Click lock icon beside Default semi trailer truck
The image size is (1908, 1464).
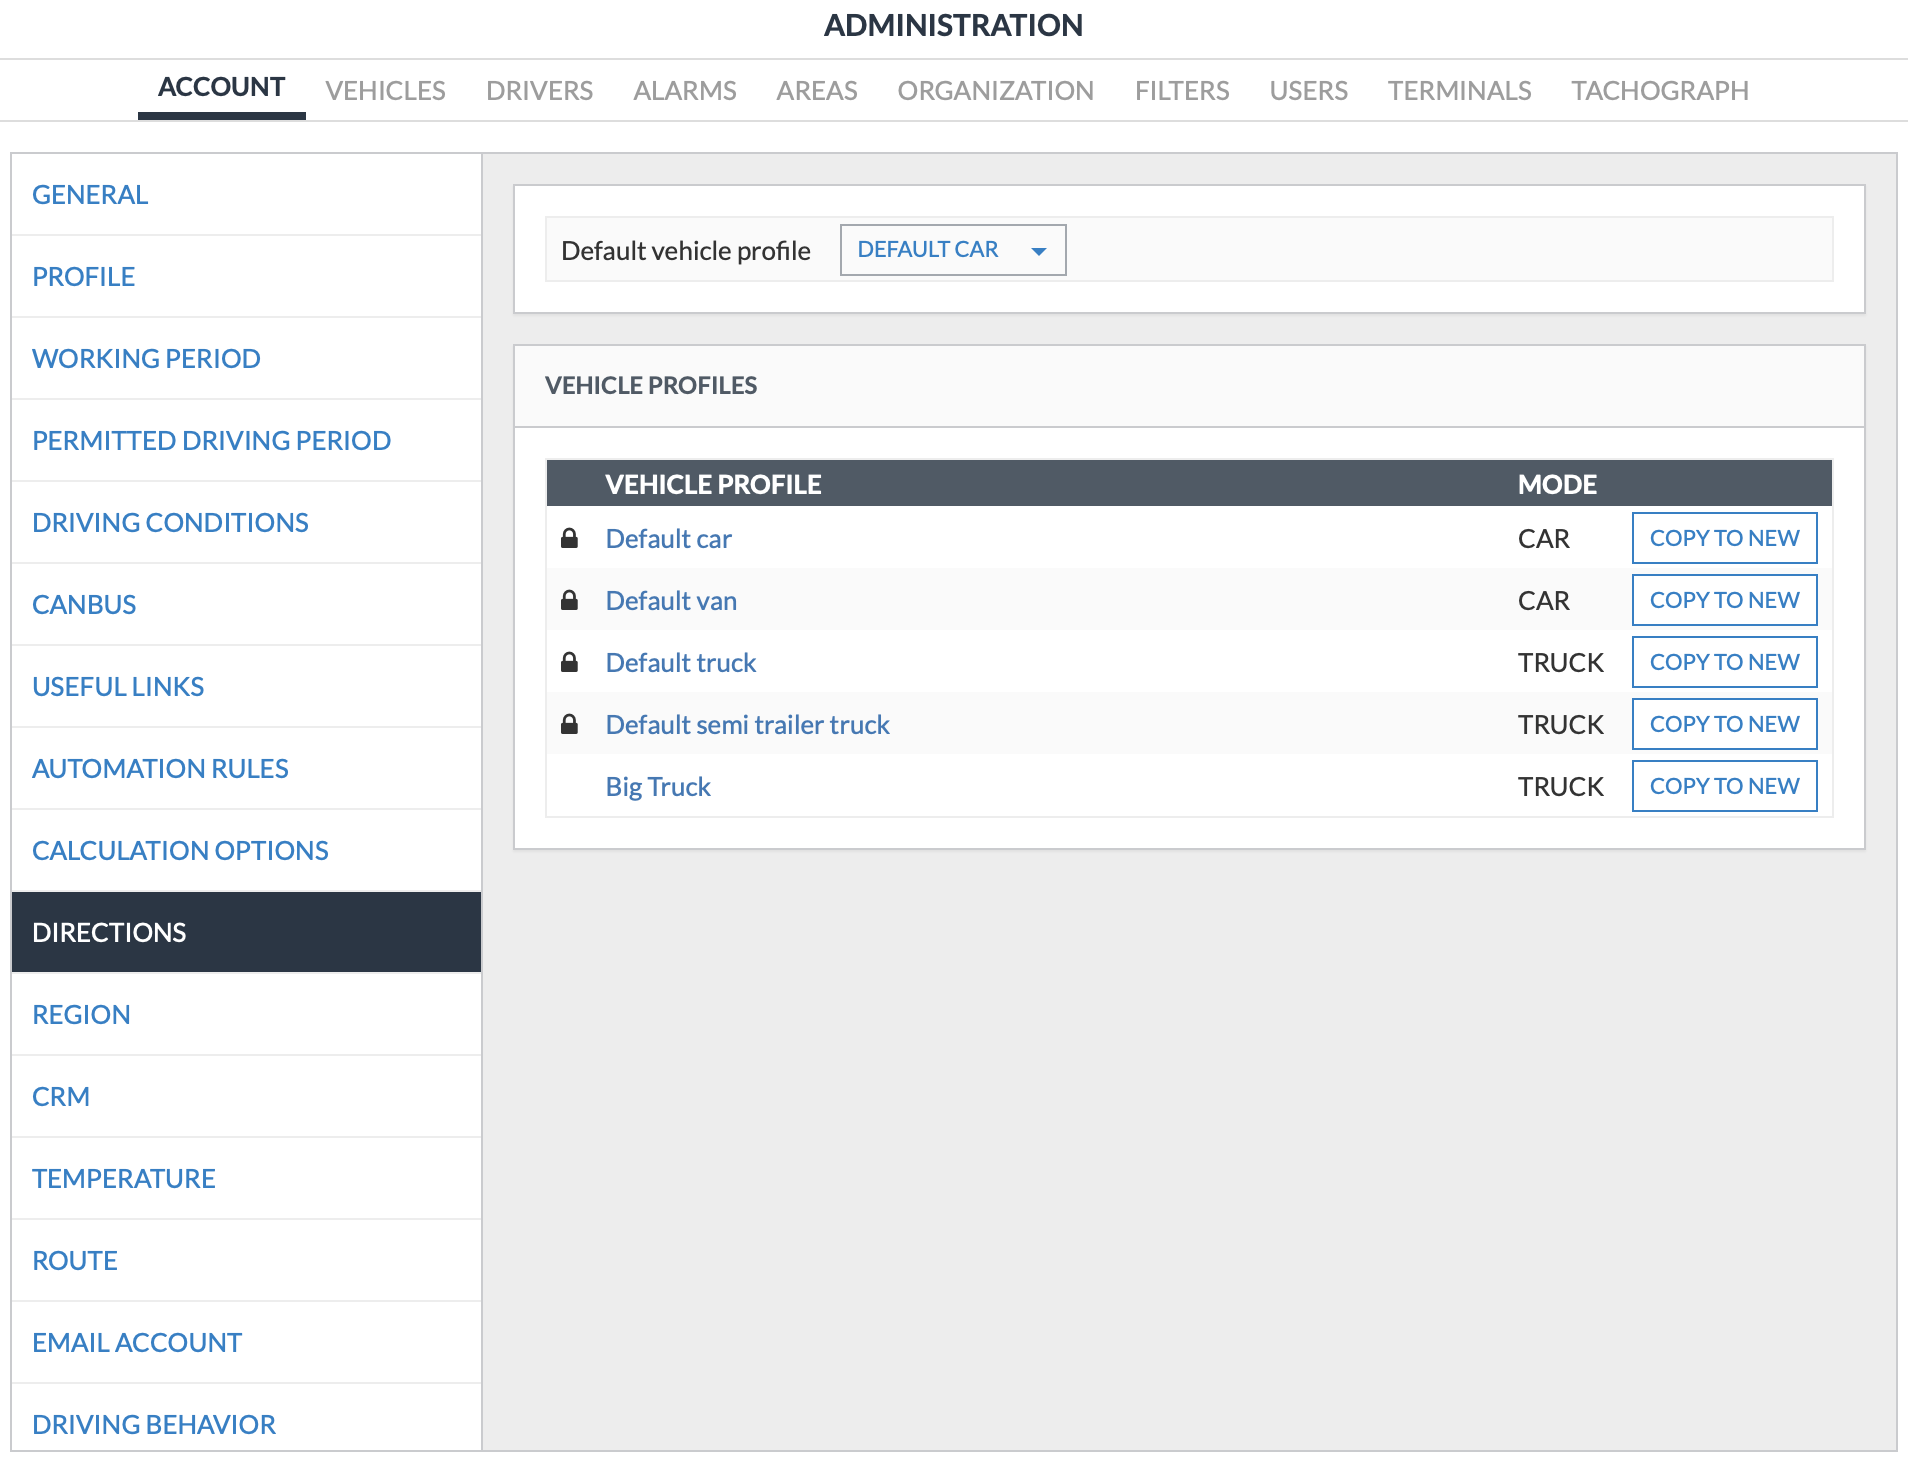pos(569,725)
